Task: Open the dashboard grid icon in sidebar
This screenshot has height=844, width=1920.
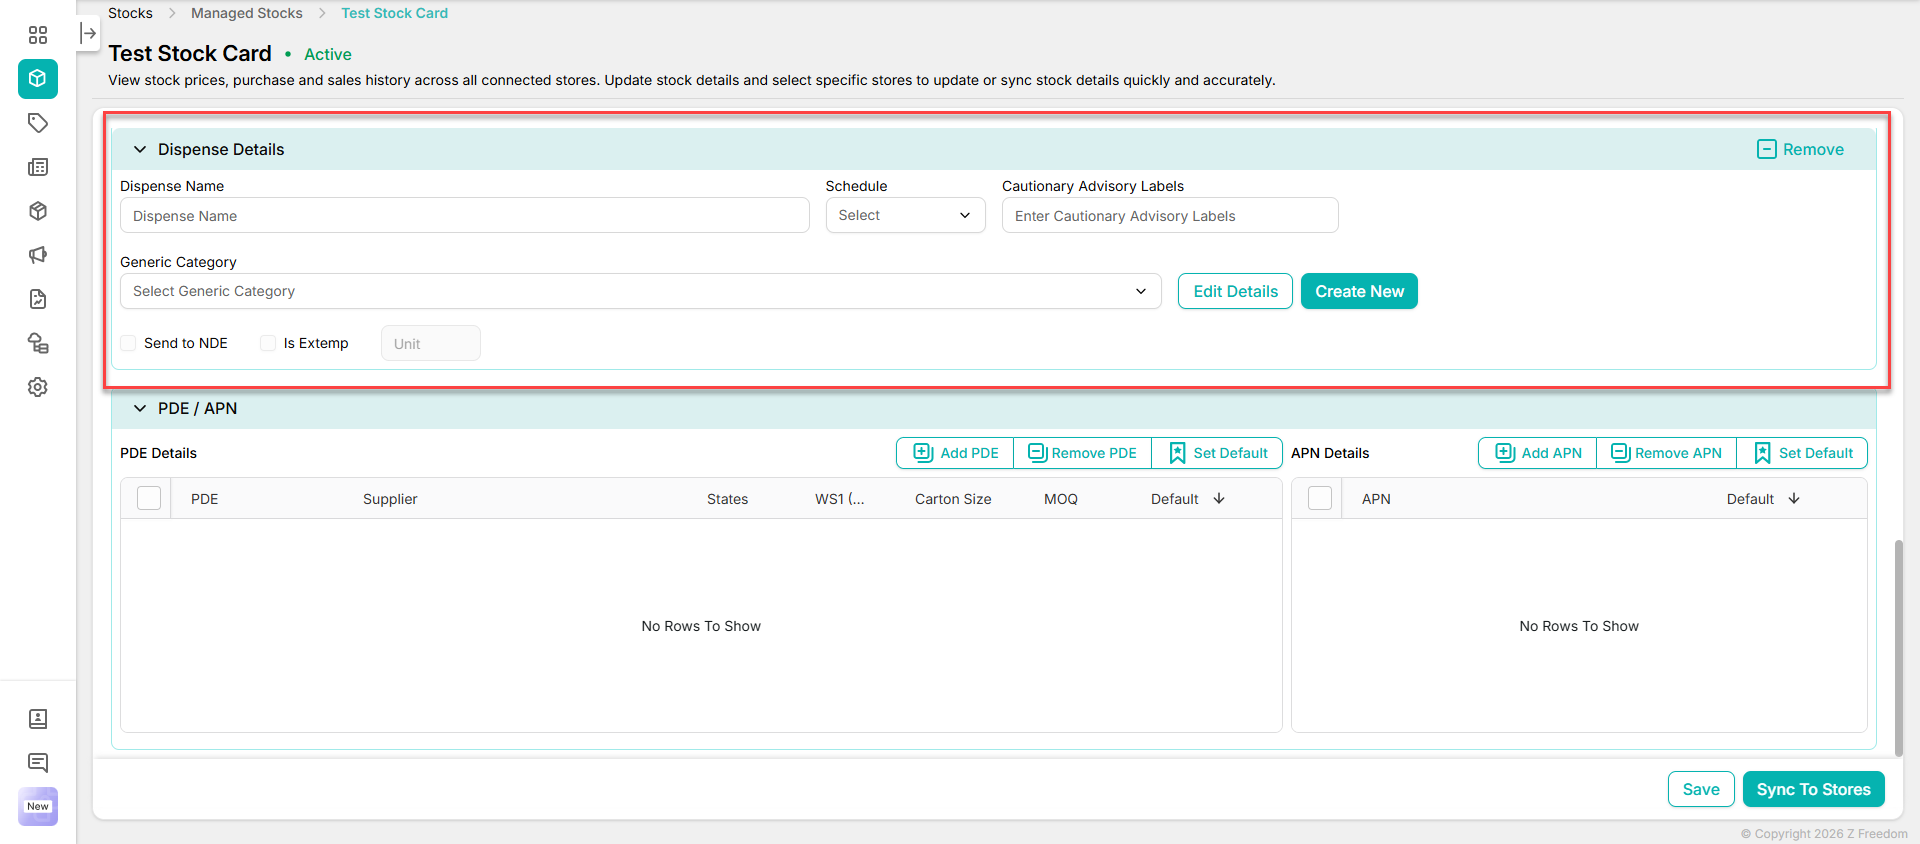Action: (x=38, y=35)
